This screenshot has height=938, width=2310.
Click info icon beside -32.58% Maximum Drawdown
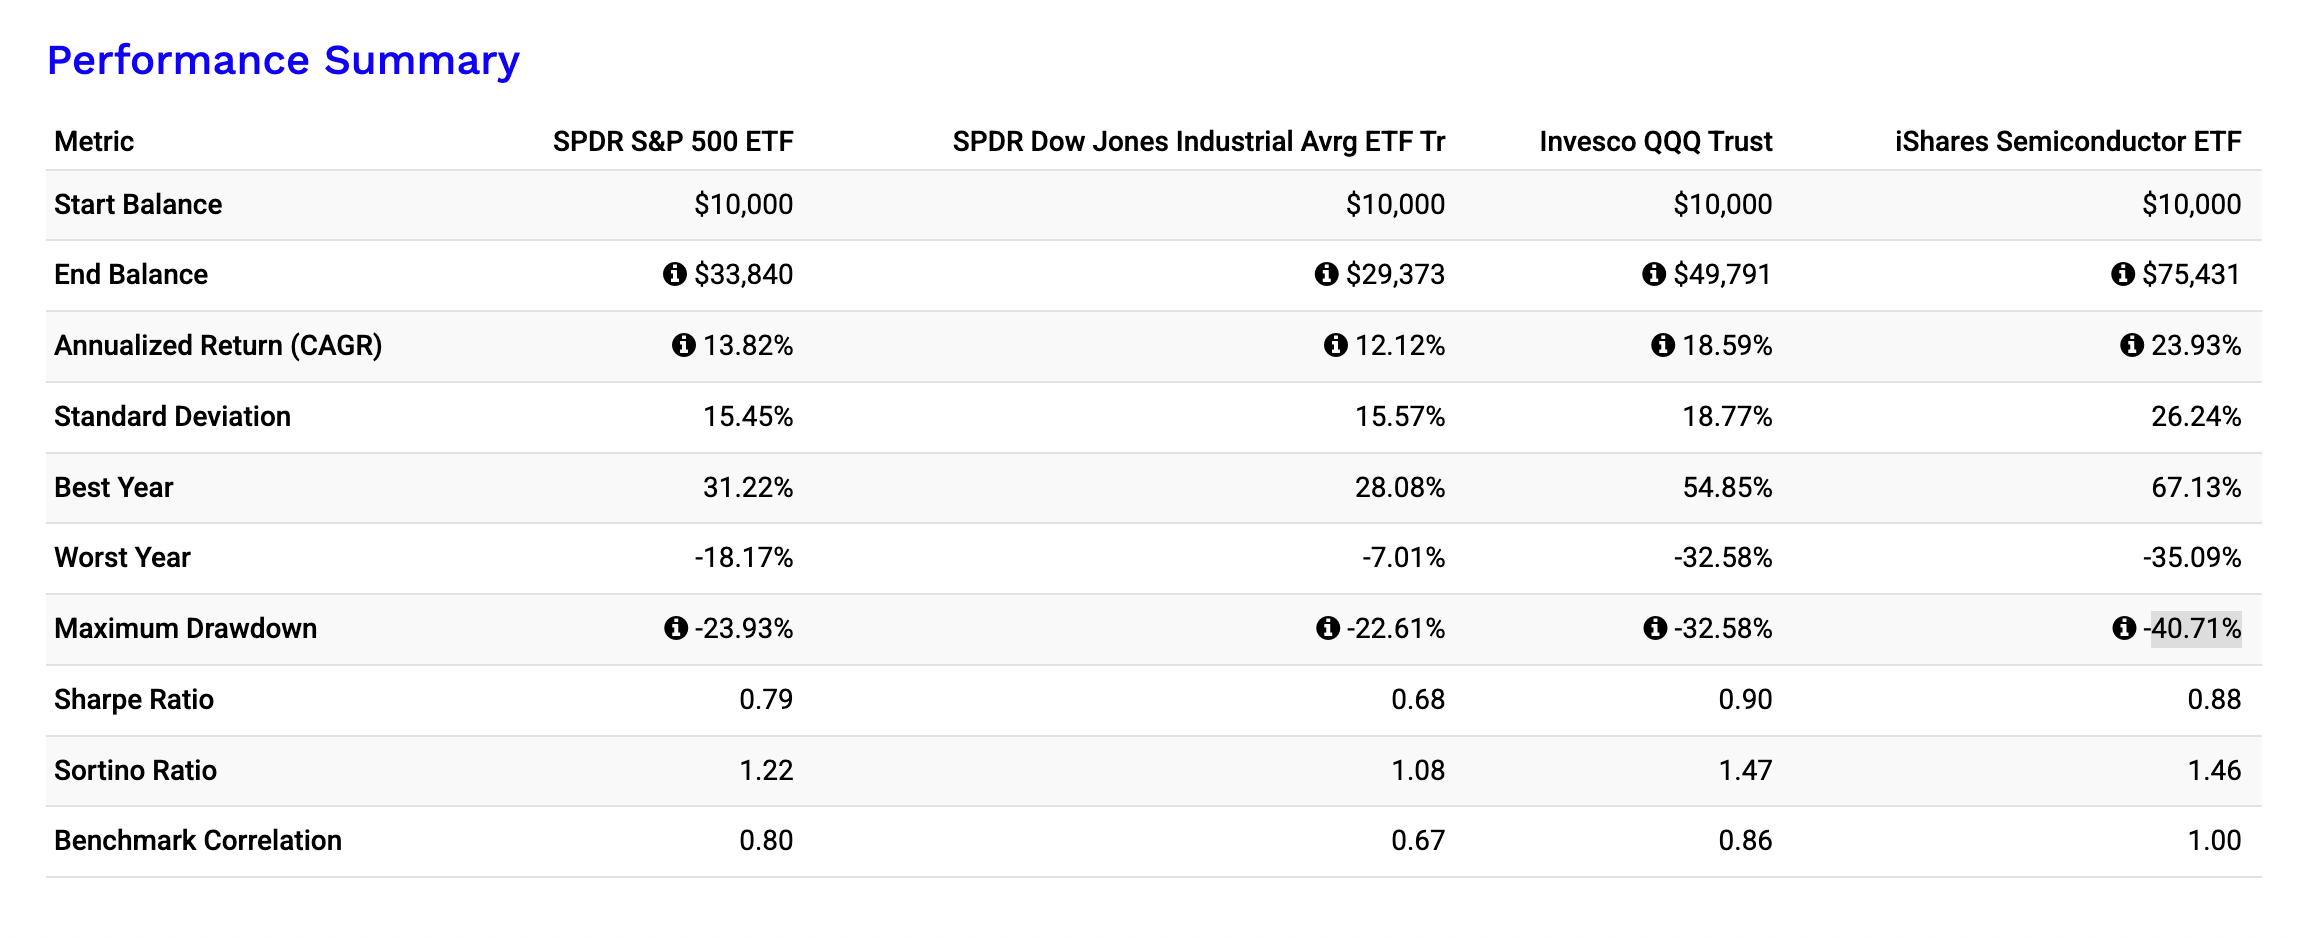1655,628
